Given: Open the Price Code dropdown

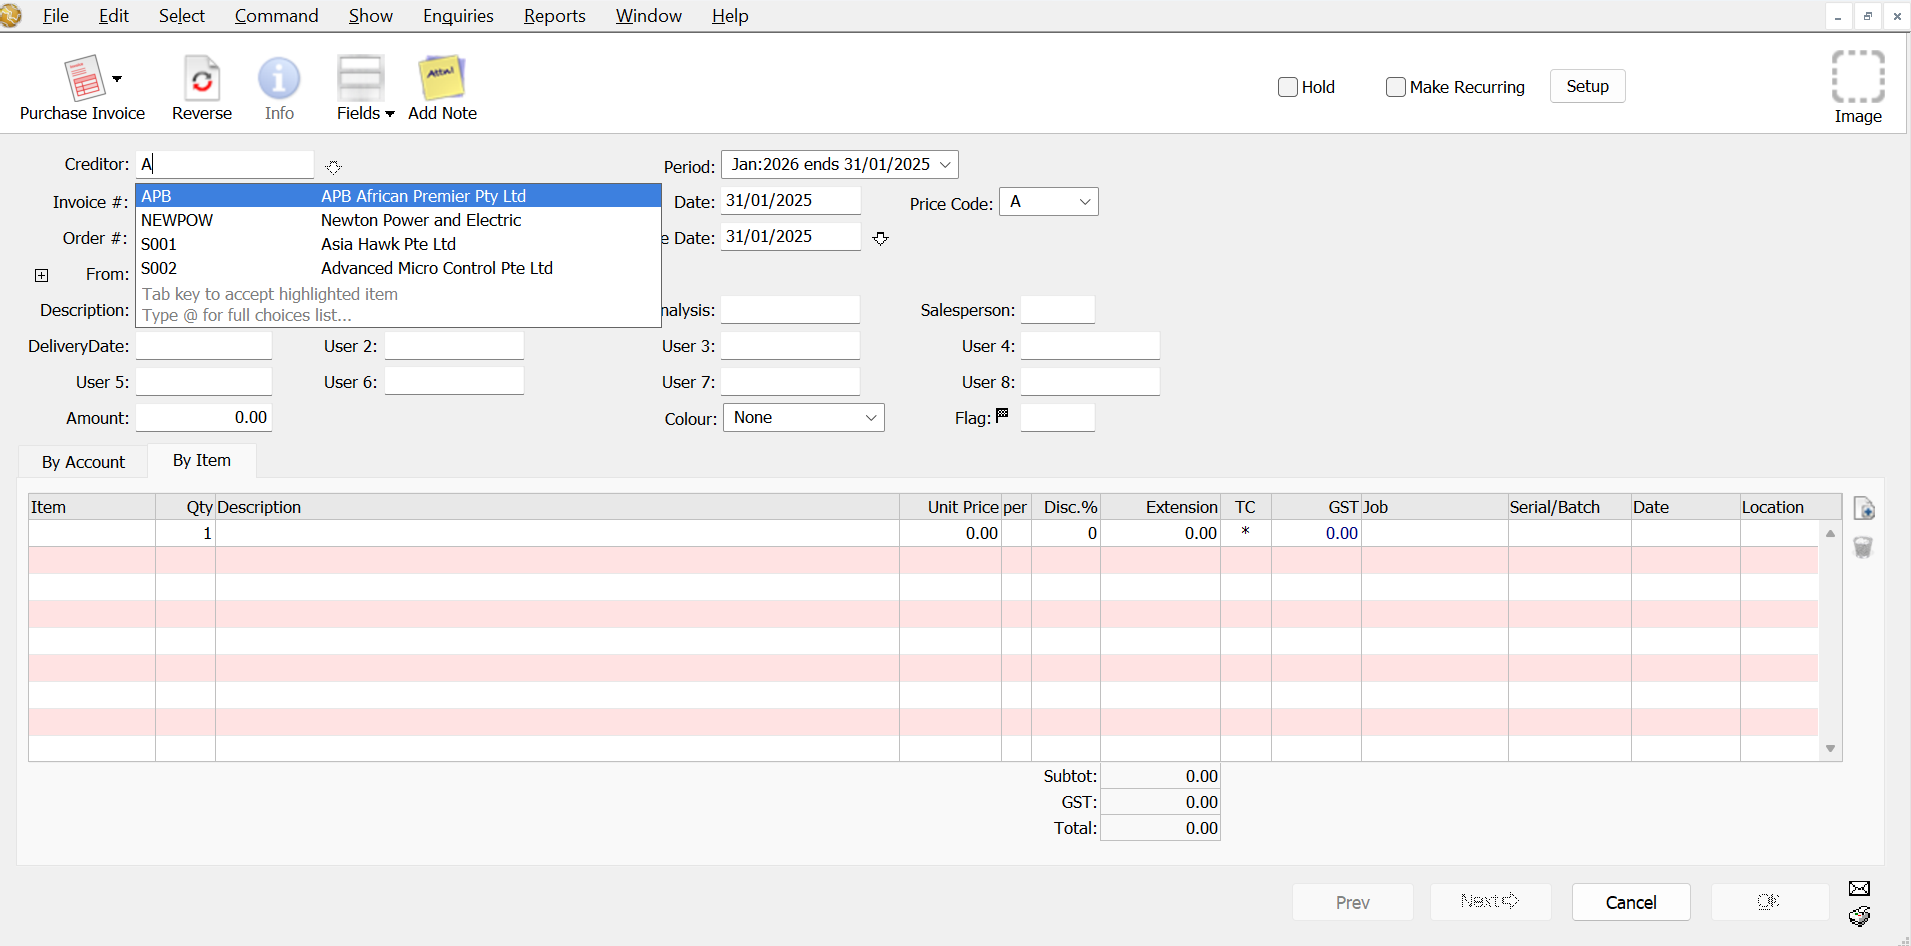Looking at the screenshot, I should point(1049,202).
